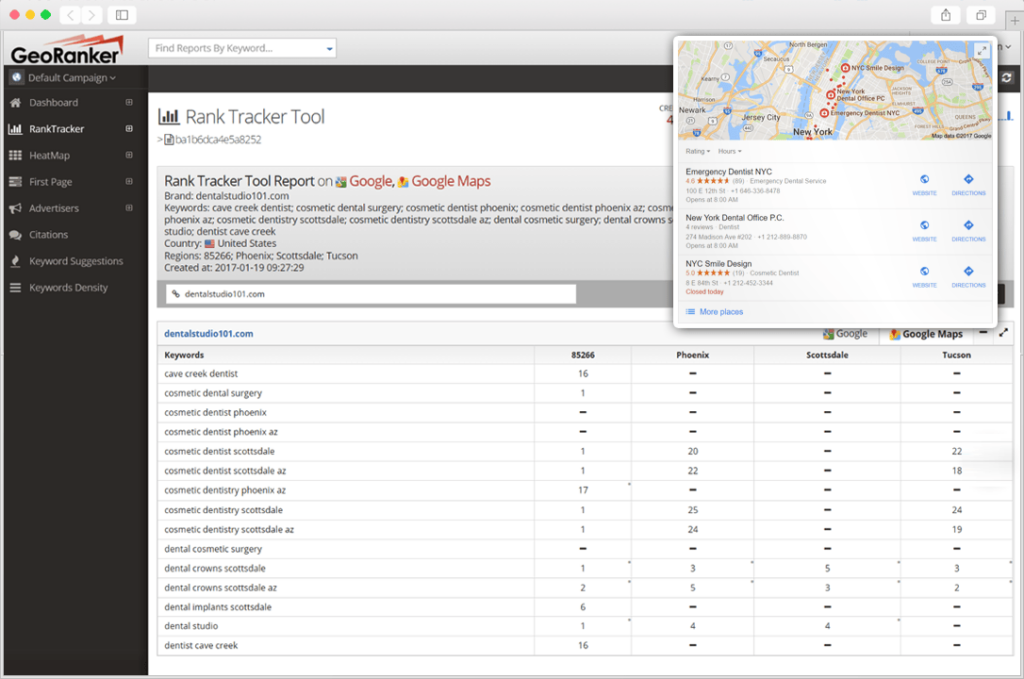Click New York Dental Office map pin

(x=831, y=95)
